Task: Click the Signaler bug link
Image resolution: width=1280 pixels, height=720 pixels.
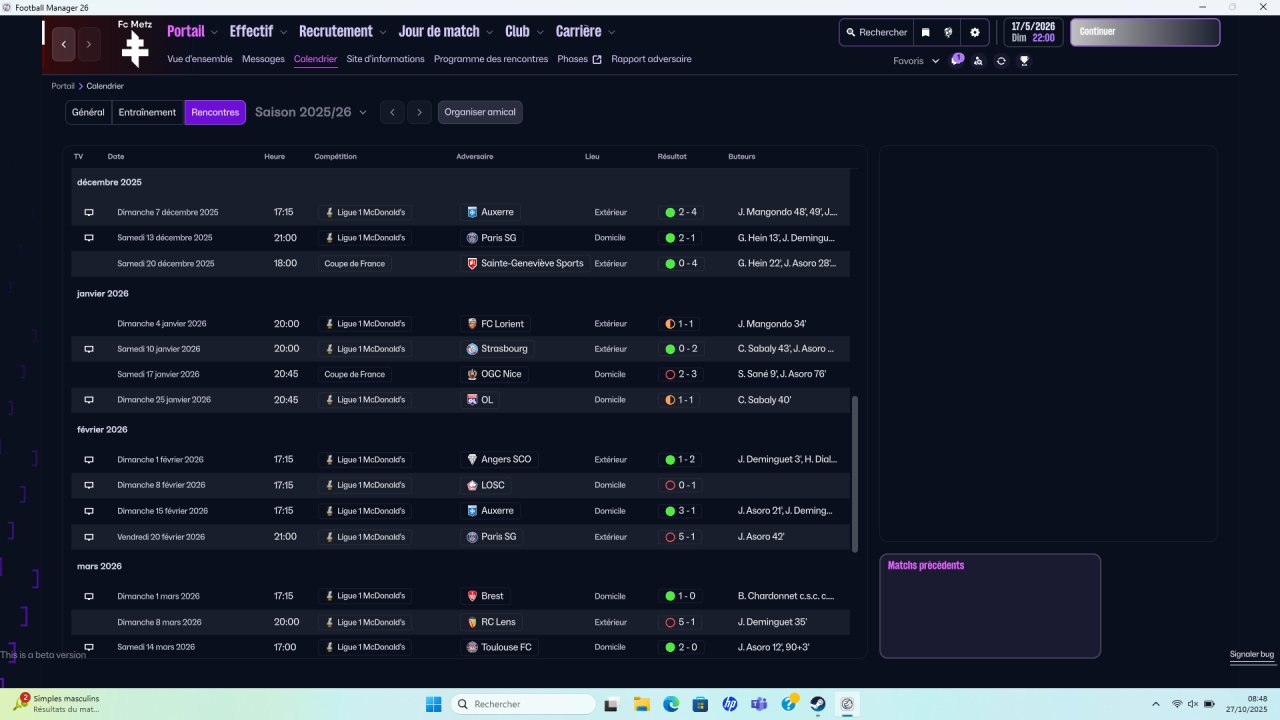Action: pyautogui.click(x=1252, y=654)
